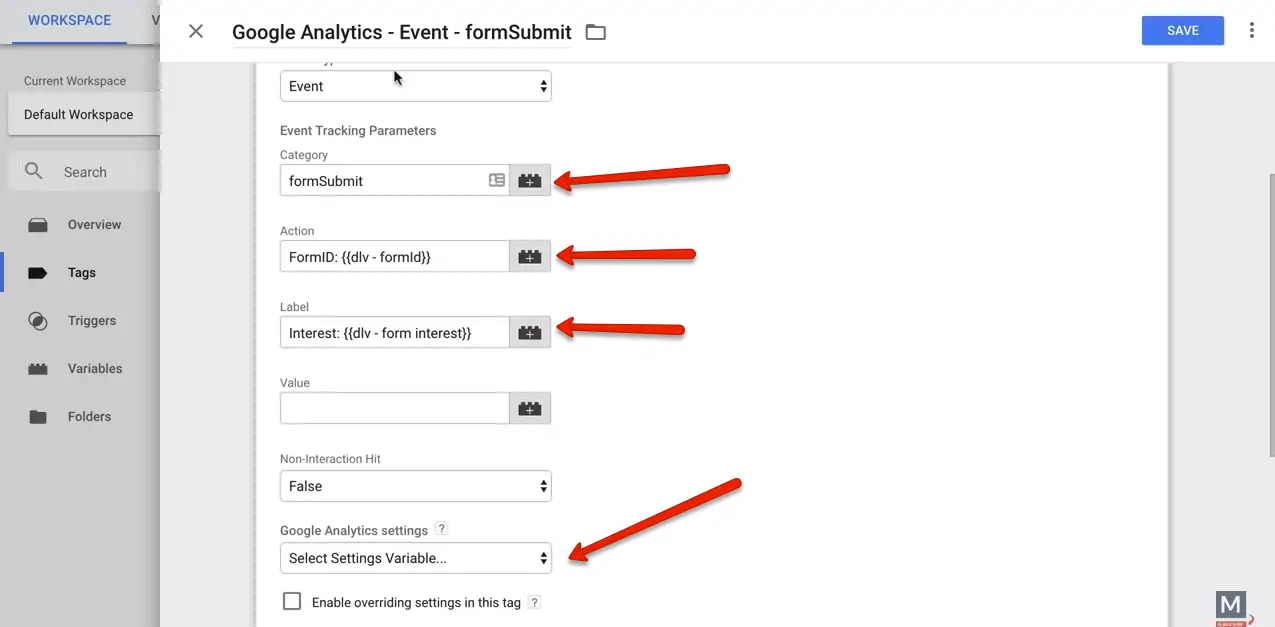The height and width of the screenshot is (627, 1275).
Task: Open variable picker for the Category field
Action: point(530,180)
